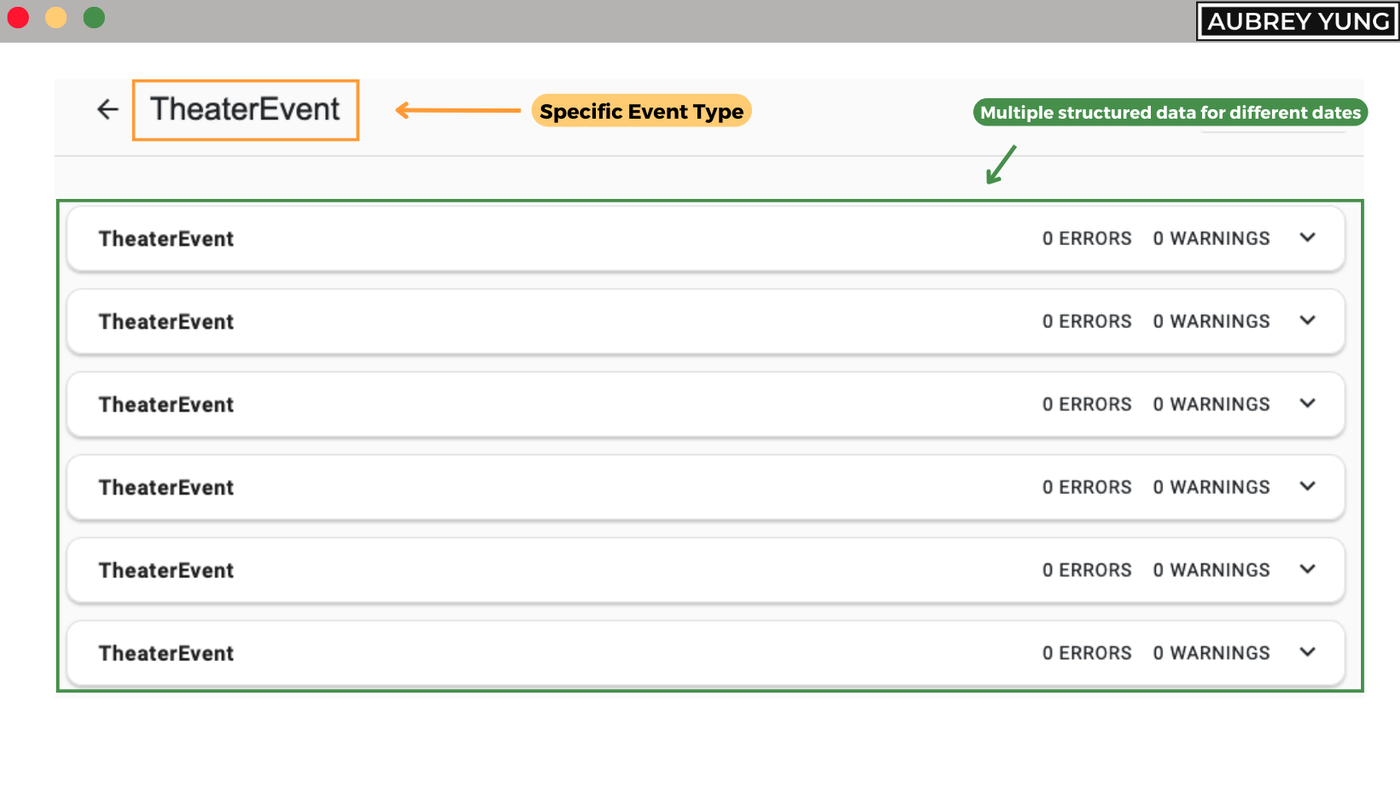Click the yellow minimize dot
Image resolution: width=1400 pixels, height=789 pixels.
[x=56, y=17]
